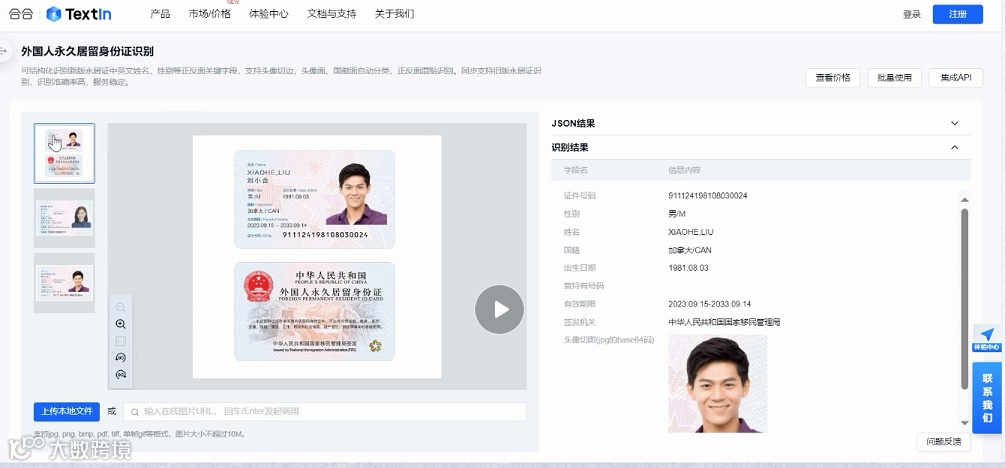This screenshot has width=1006, height=468.
Task: Zoom out the ID card preview
Action: 121,308
